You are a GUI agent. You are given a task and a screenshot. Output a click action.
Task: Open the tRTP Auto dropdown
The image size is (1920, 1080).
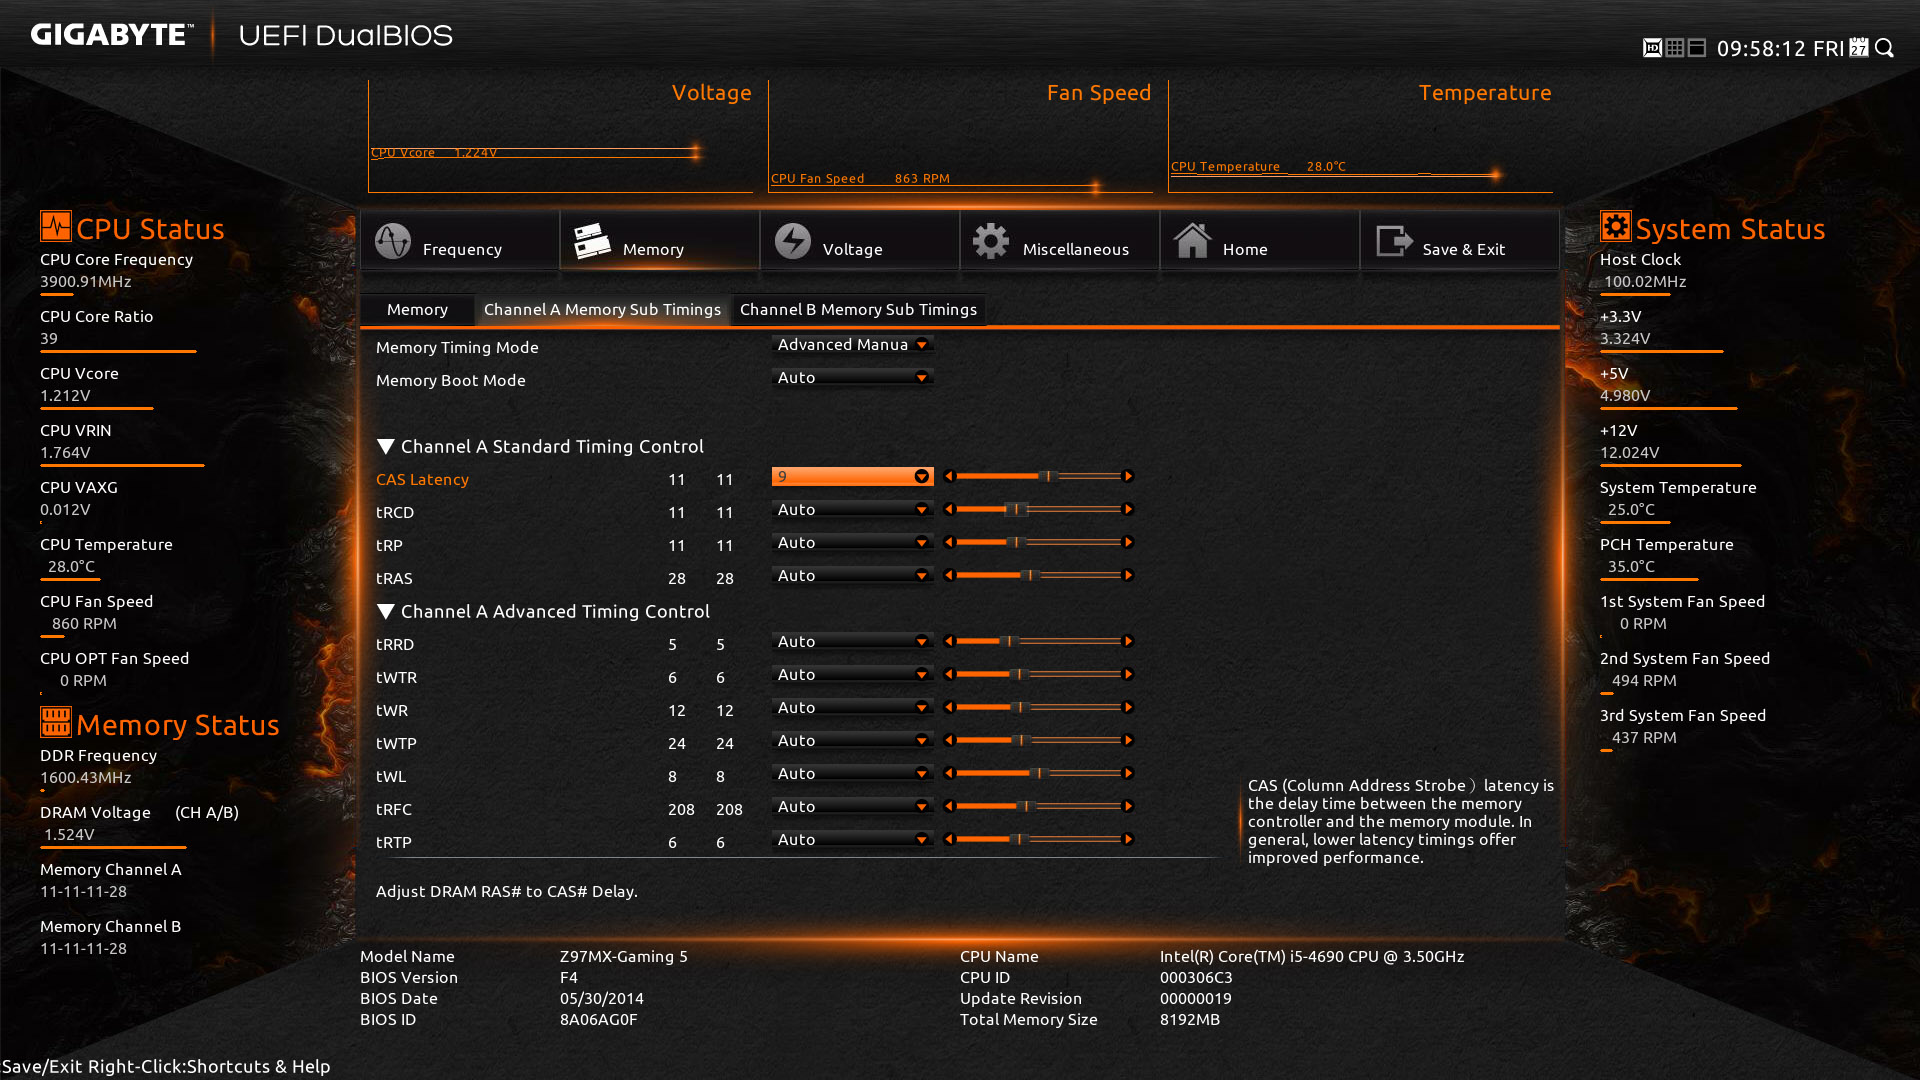852,840
